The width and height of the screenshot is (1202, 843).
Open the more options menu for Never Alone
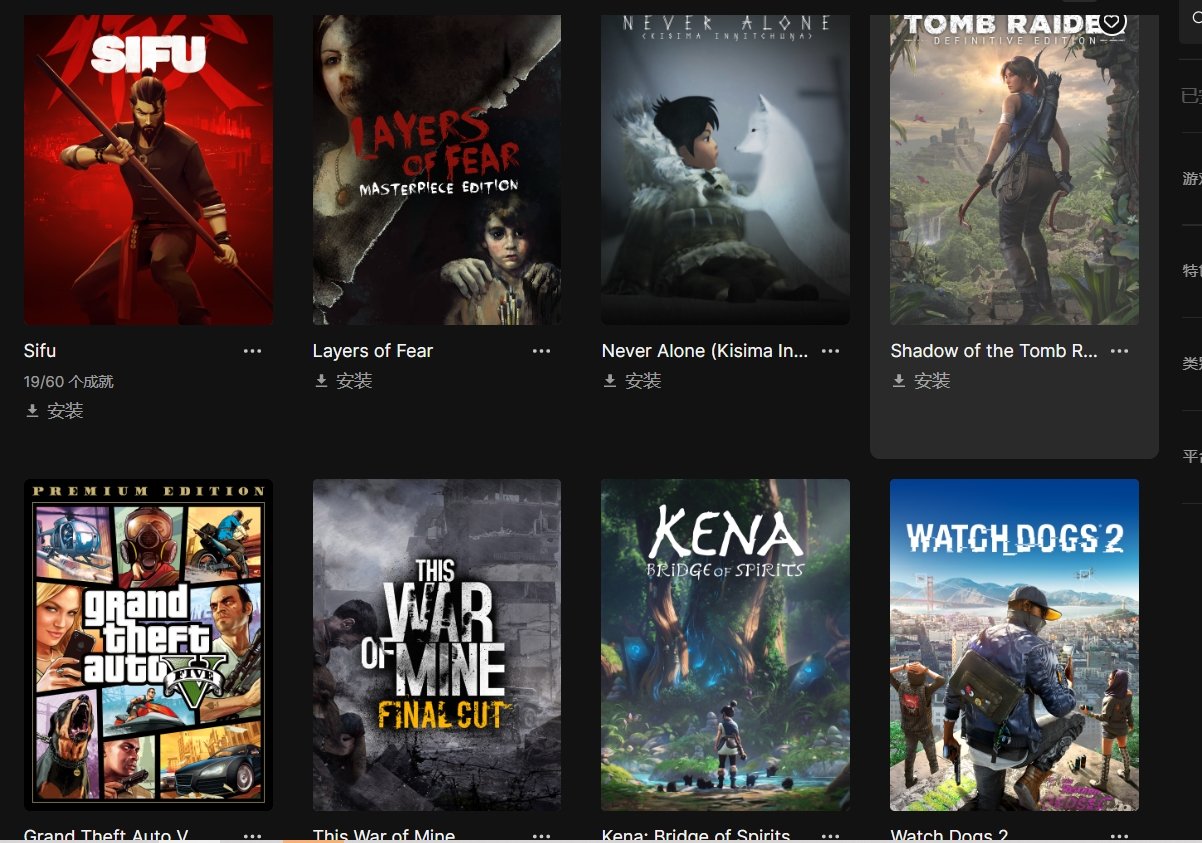(830, 351)
